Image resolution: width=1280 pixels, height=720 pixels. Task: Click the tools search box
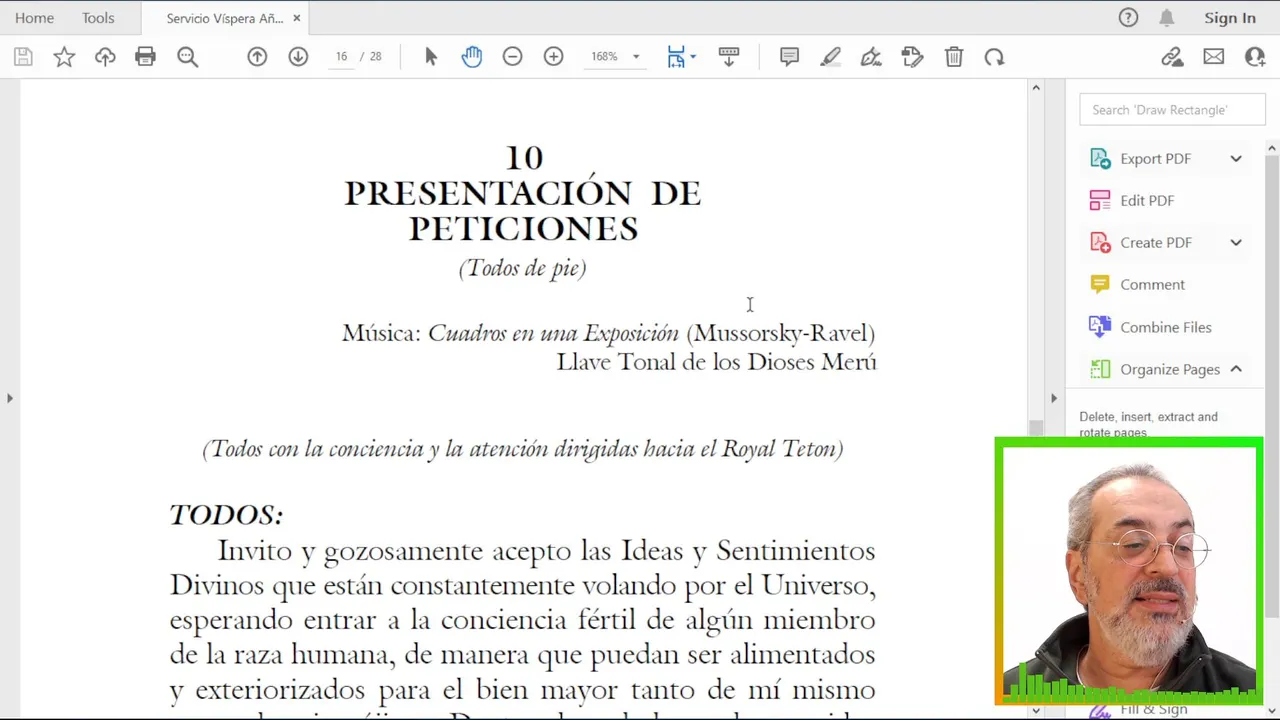(1171, 110)
